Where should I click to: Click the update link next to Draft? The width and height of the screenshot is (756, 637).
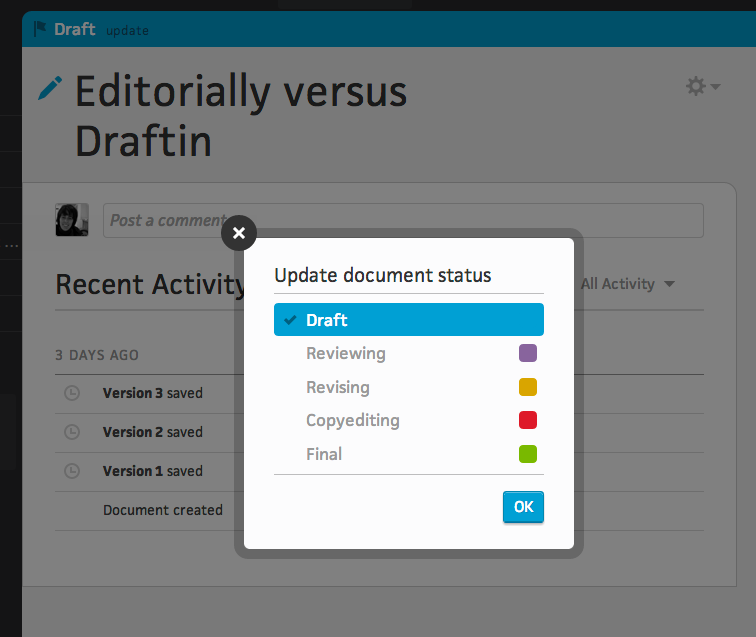click(x=127, y=31)
